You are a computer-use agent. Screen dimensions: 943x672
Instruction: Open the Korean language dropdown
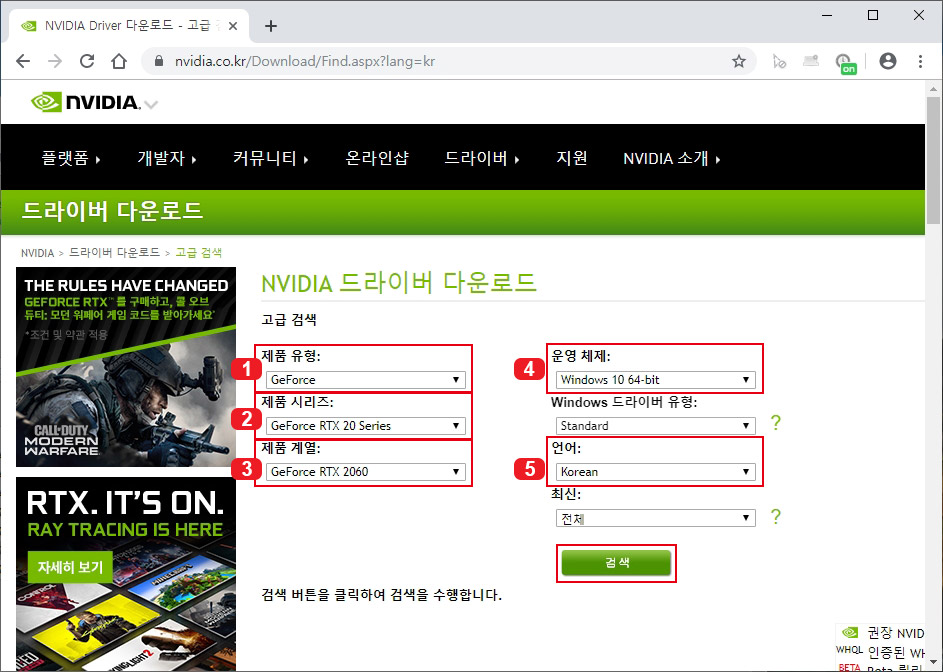click(656, 472)
